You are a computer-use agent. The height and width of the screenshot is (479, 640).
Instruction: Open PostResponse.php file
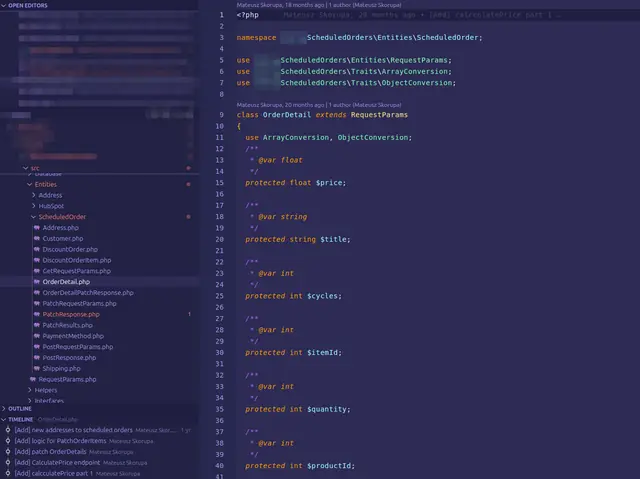[x=69, y=357]
